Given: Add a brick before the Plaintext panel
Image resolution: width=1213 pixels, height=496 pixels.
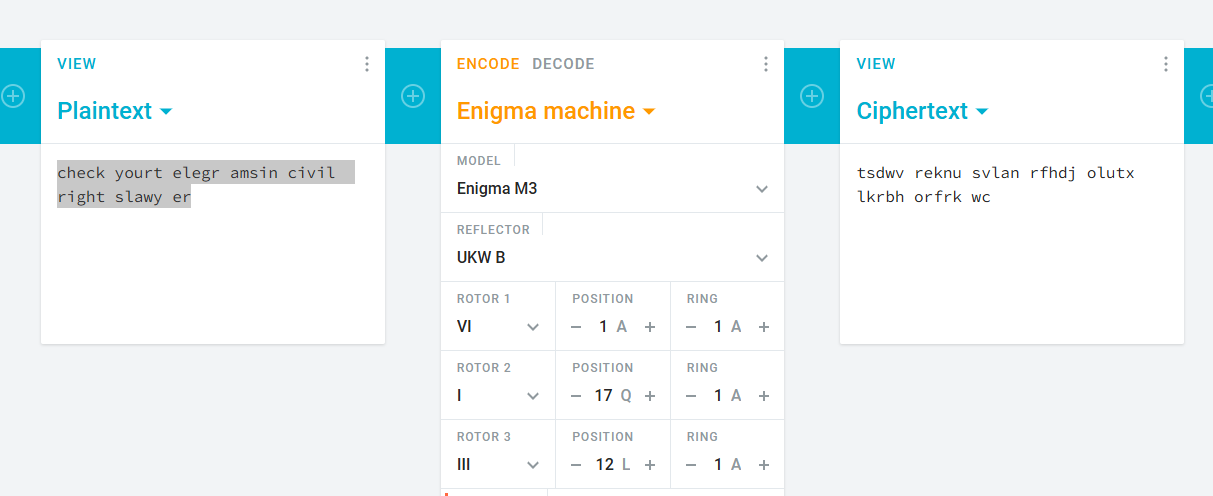Looking at the screenshot, I should (x=13, y=96).
